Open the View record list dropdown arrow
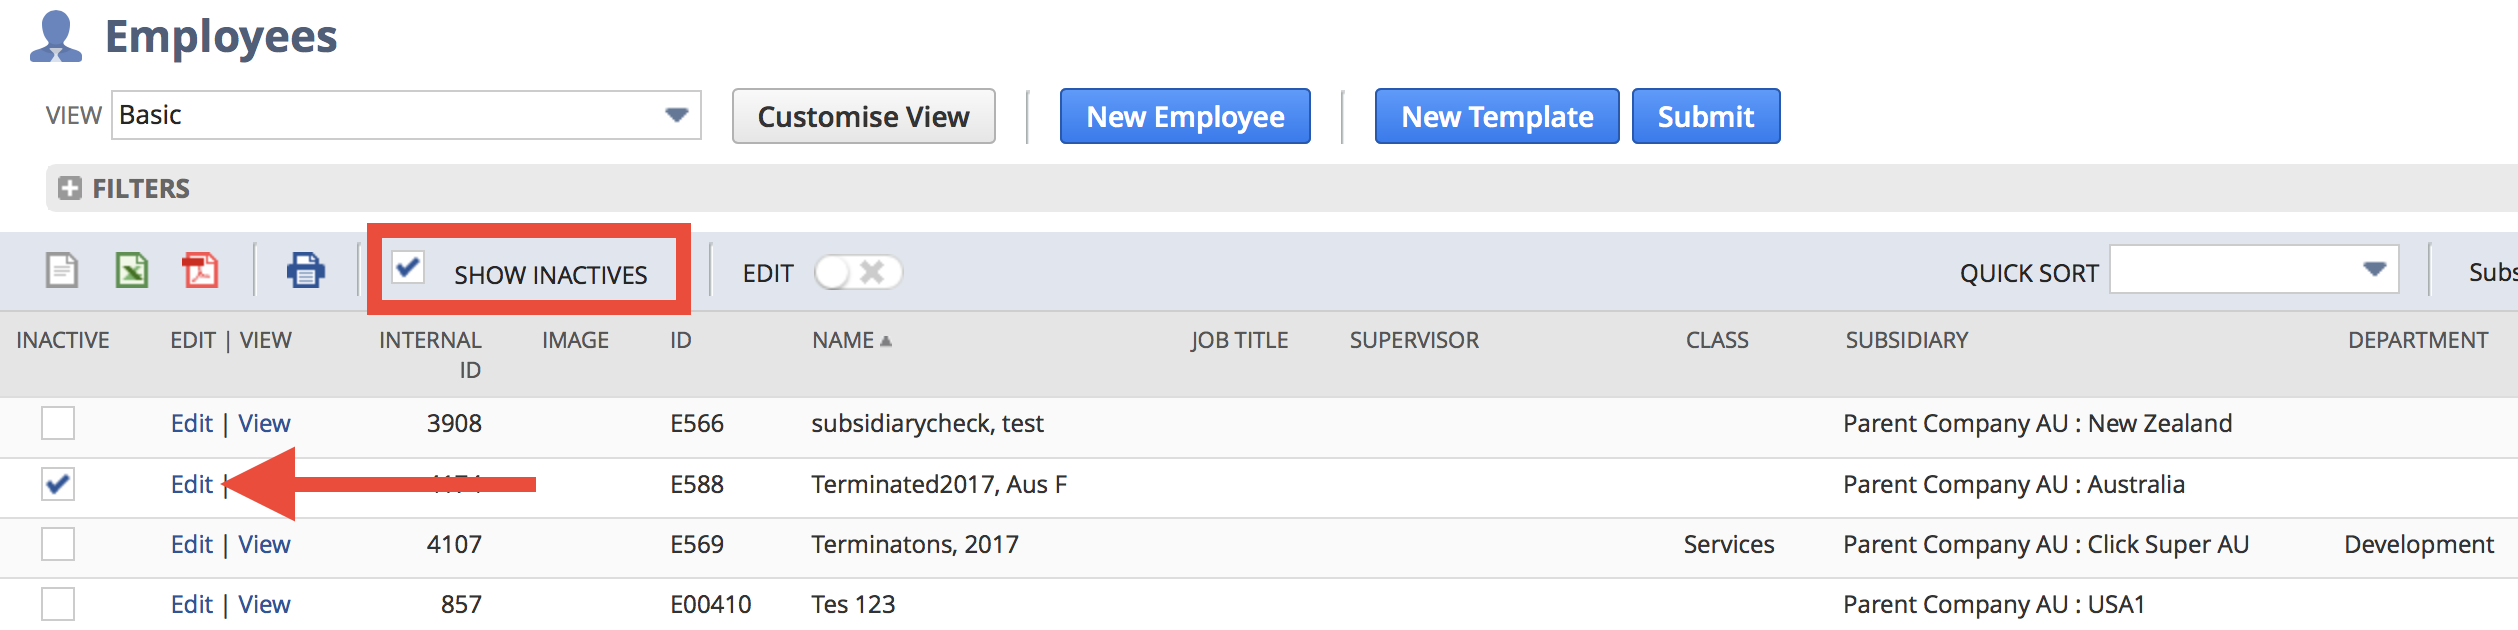The image size is (2518, 630). point(676,115)
